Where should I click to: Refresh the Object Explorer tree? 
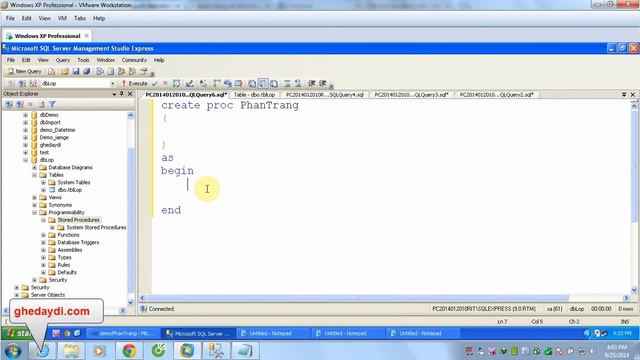pos(42,104)
